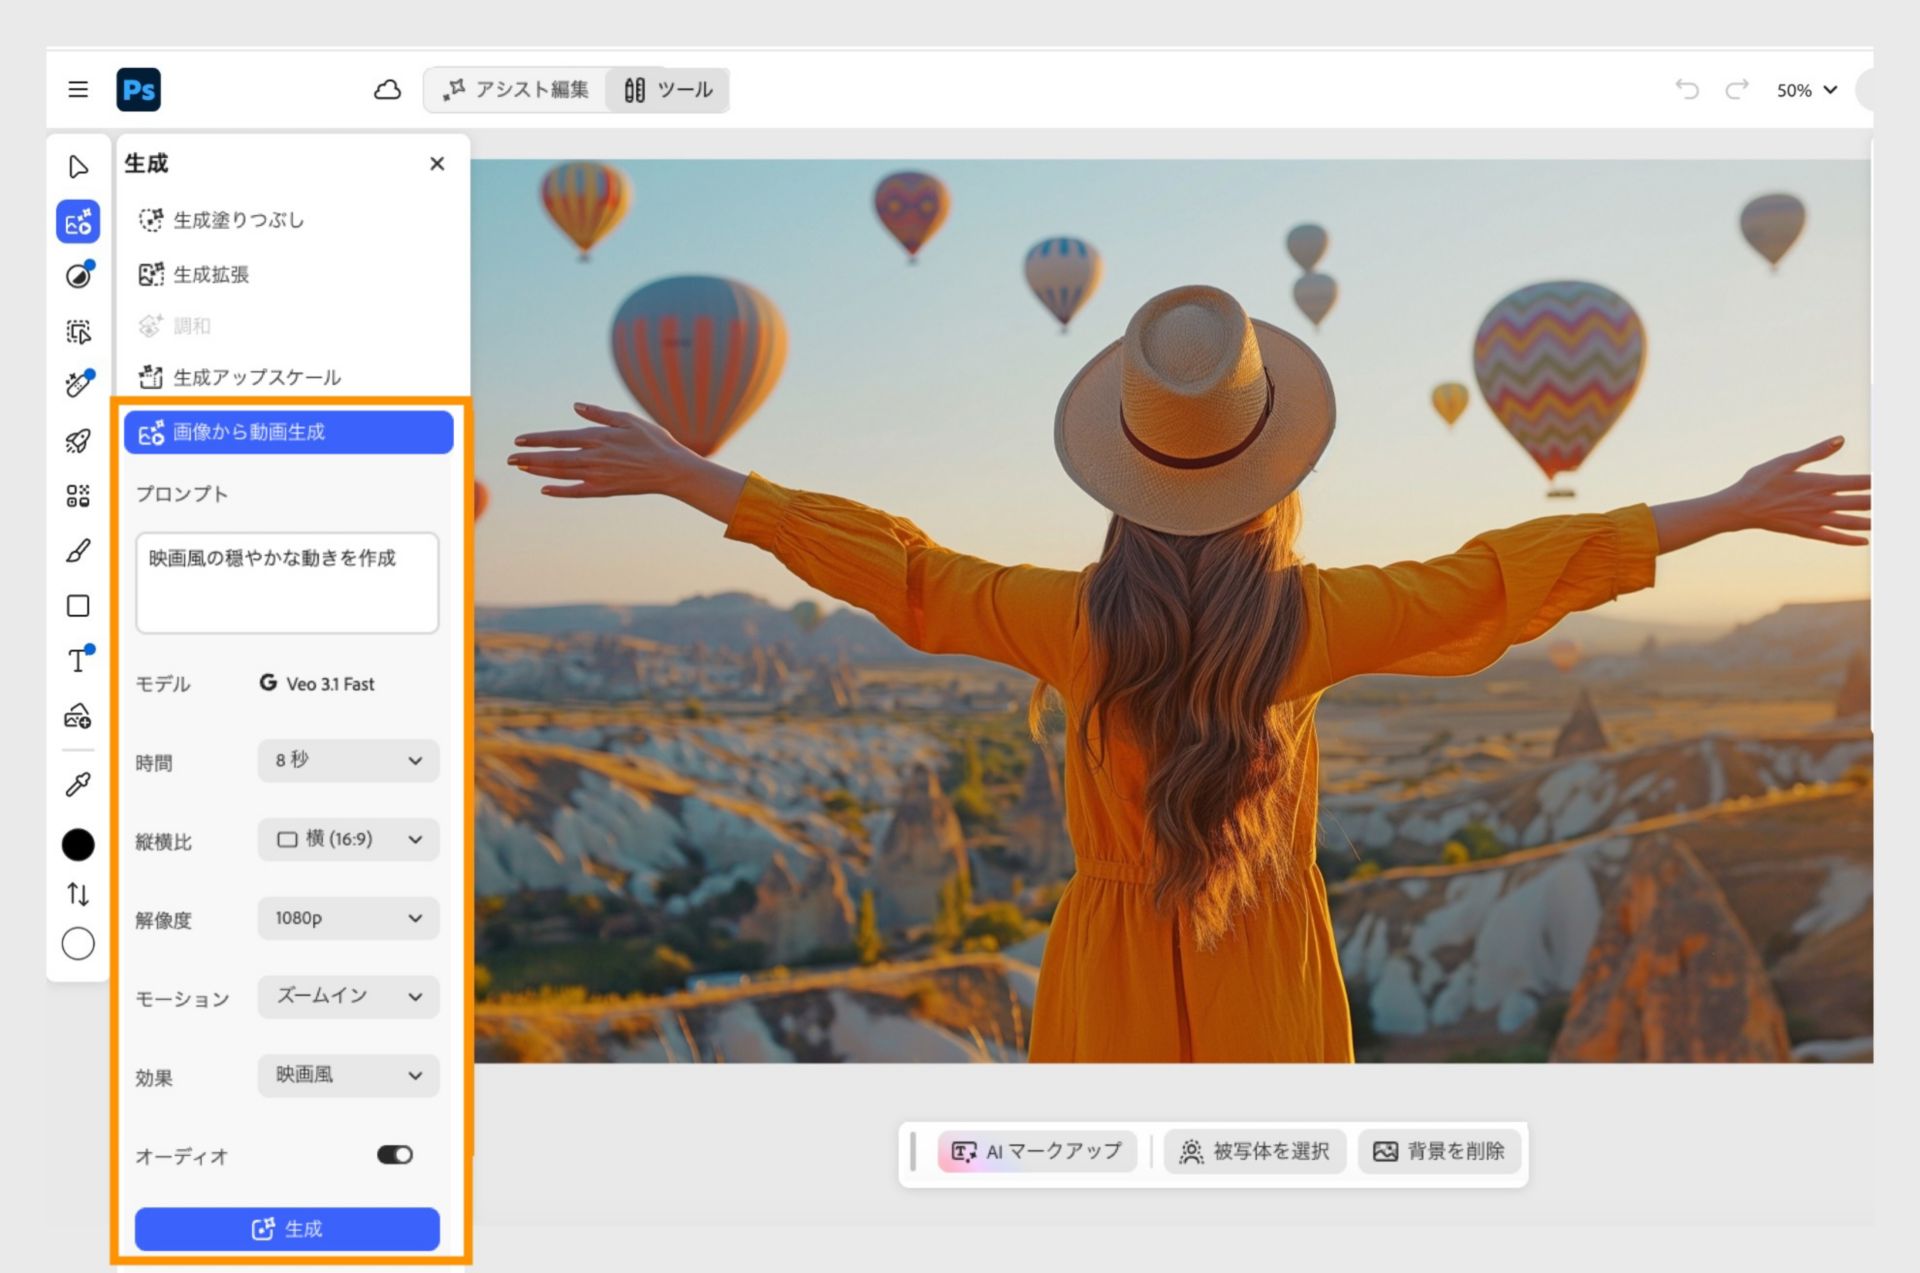
Task: Click the 背景を削除 button
Action: [x=1439, y=1152]
